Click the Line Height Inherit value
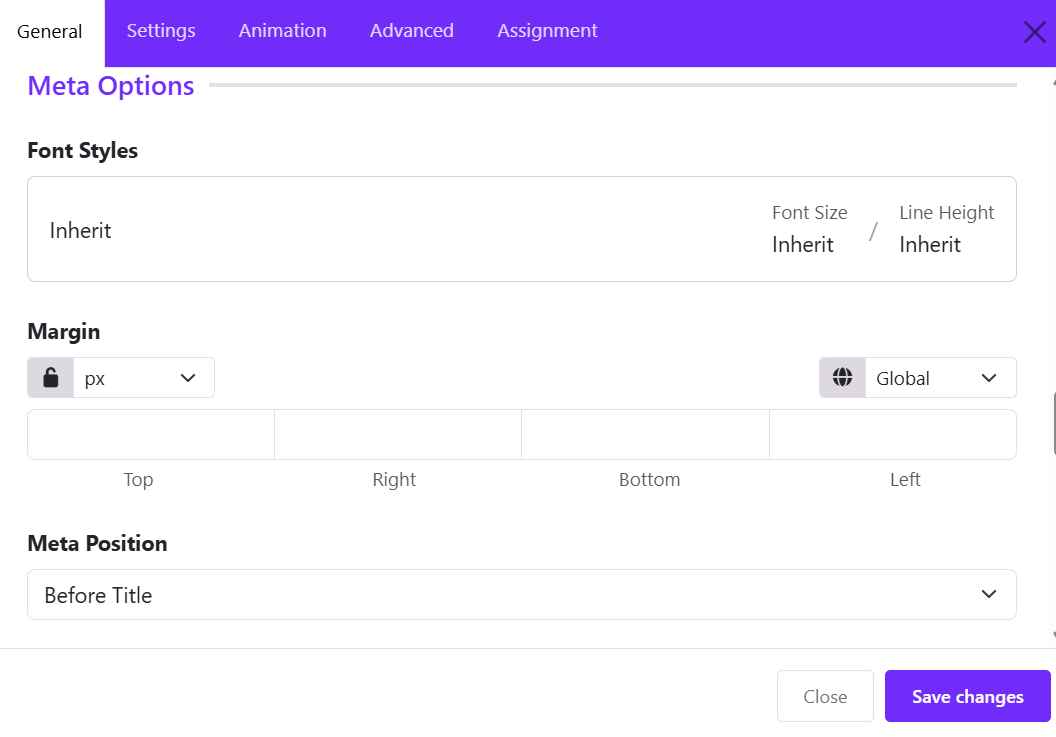Image resolution: width=1056 pixels, height=737 pixels. point(930,245)
